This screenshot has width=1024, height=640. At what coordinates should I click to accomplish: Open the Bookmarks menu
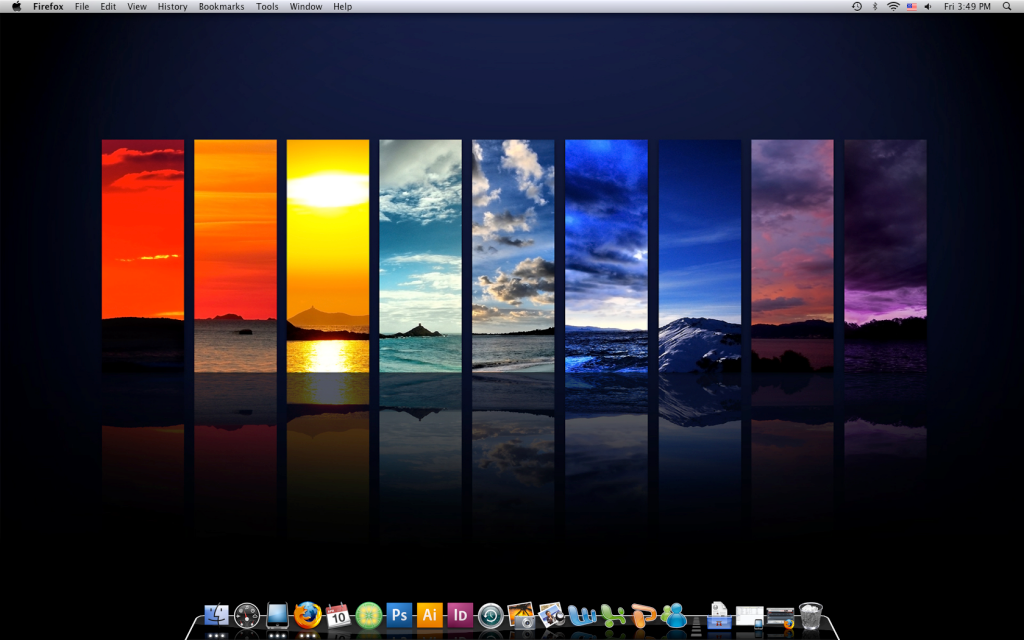pyautogui.click(x=221, y=7)
